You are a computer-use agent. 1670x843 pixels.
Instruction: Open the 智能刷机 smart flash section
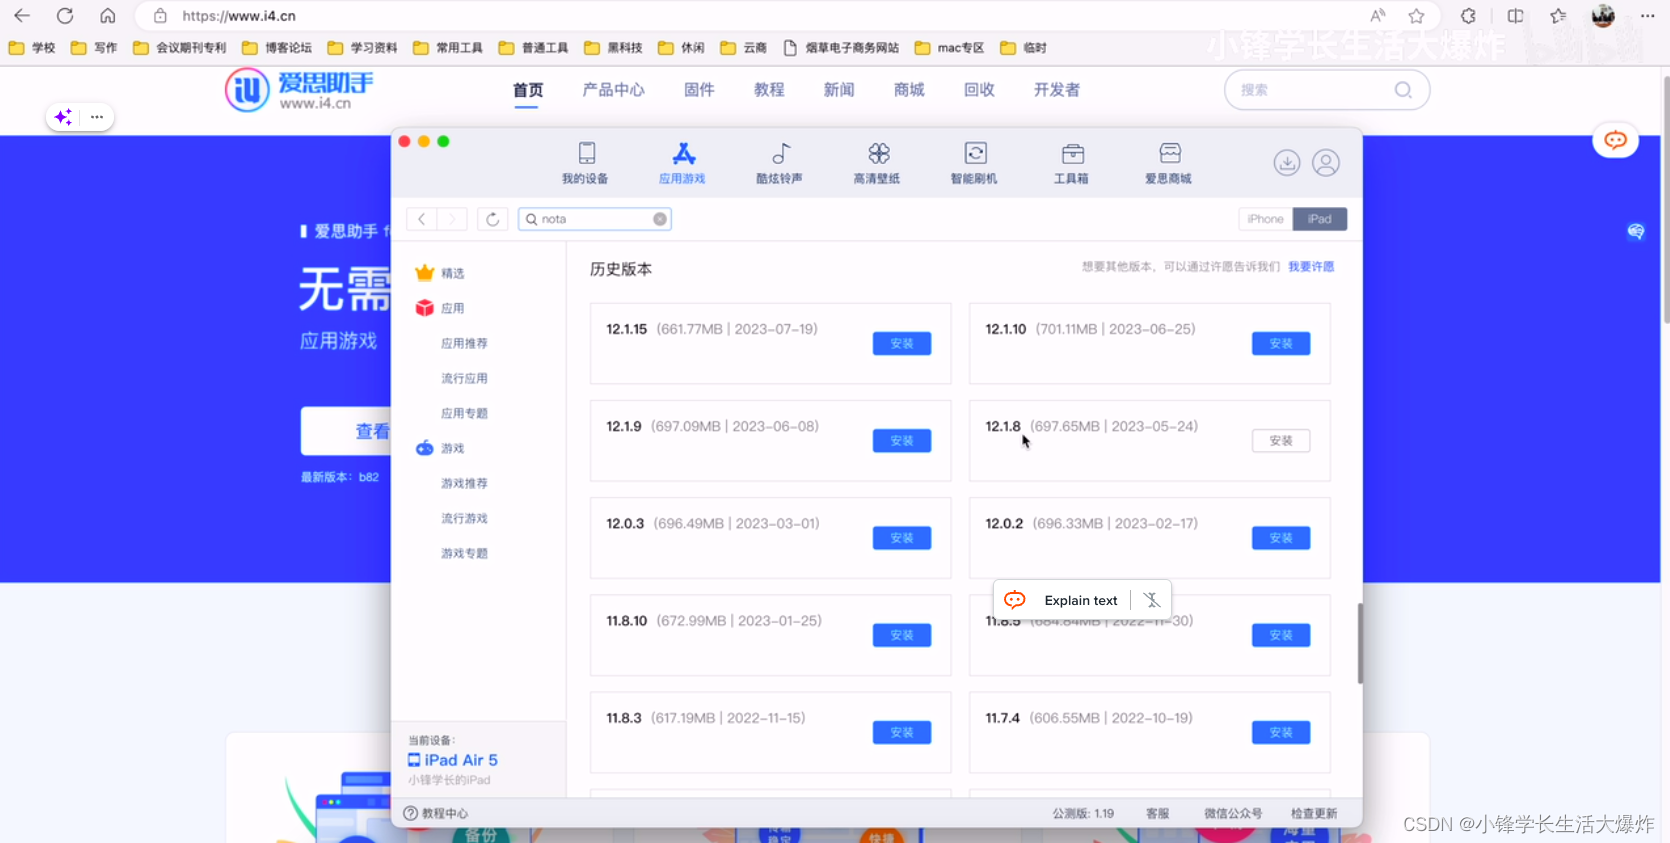974,163
